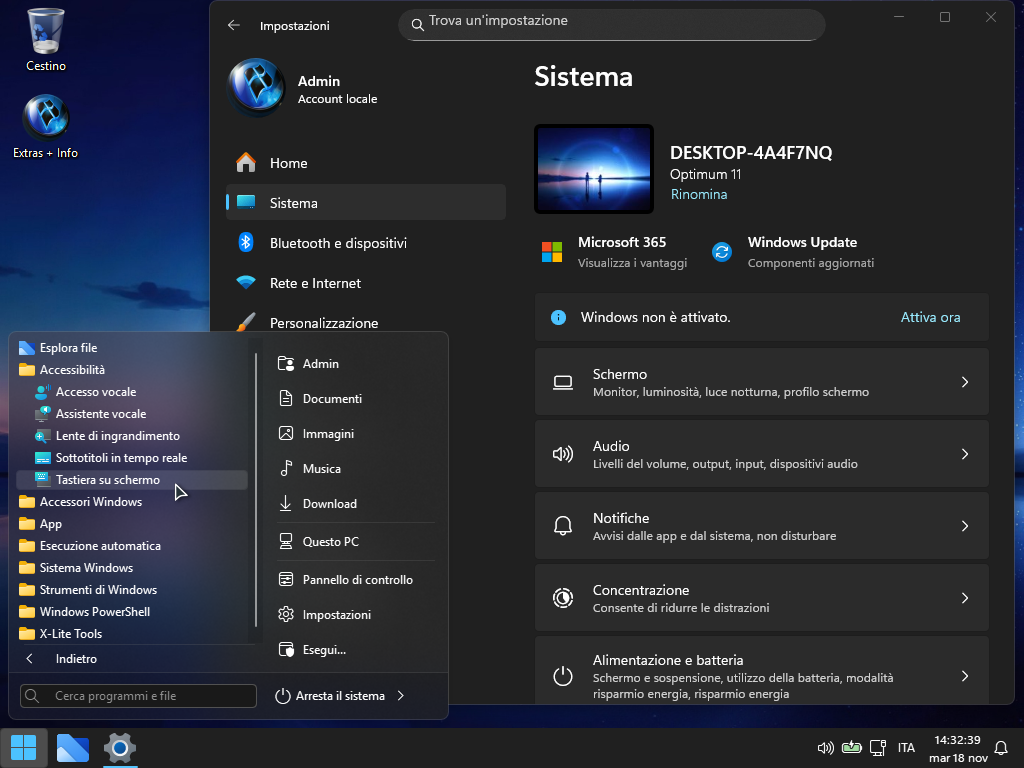Click Attiva ora to activate Windows

coord(930,317)
